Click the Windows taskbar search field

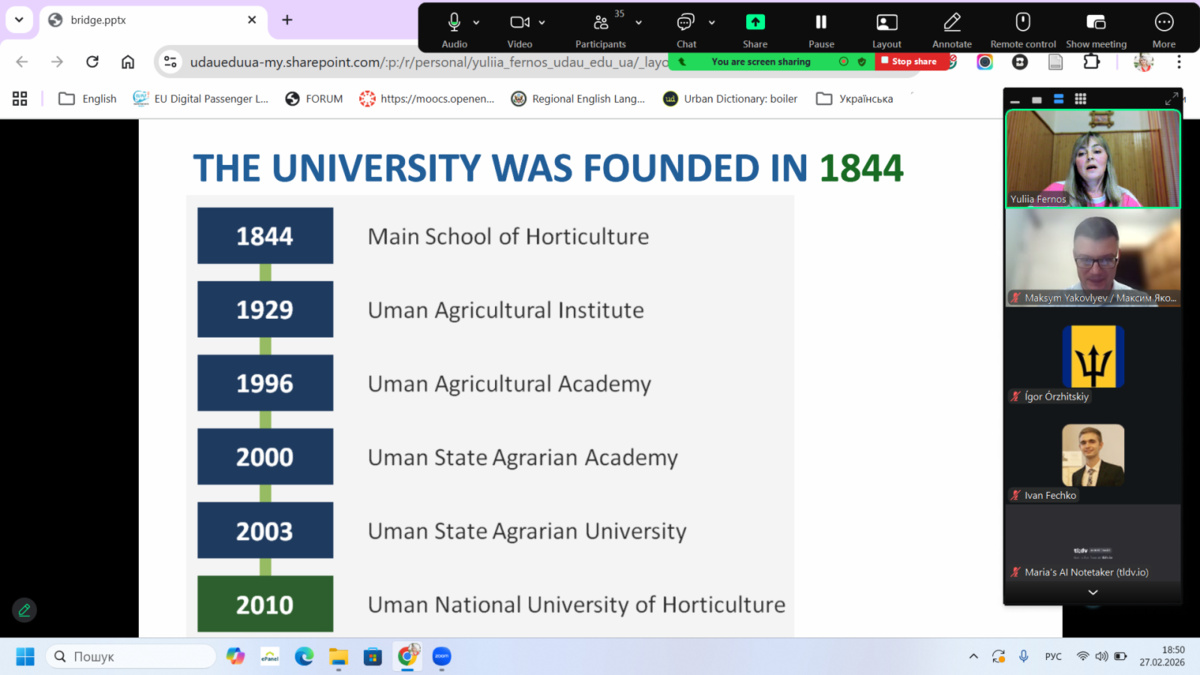130,657
